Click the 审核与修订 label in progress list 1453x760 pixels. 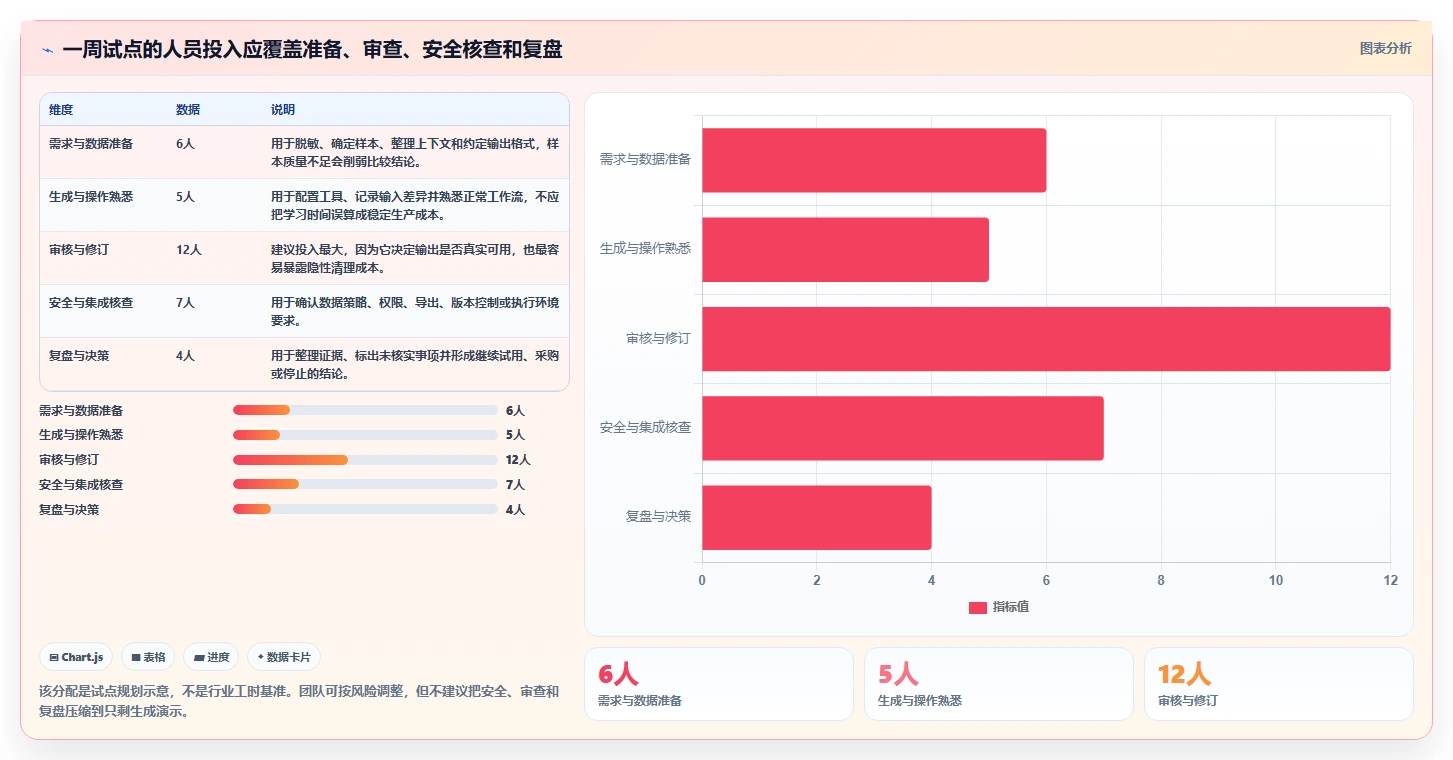coord(69,460)
